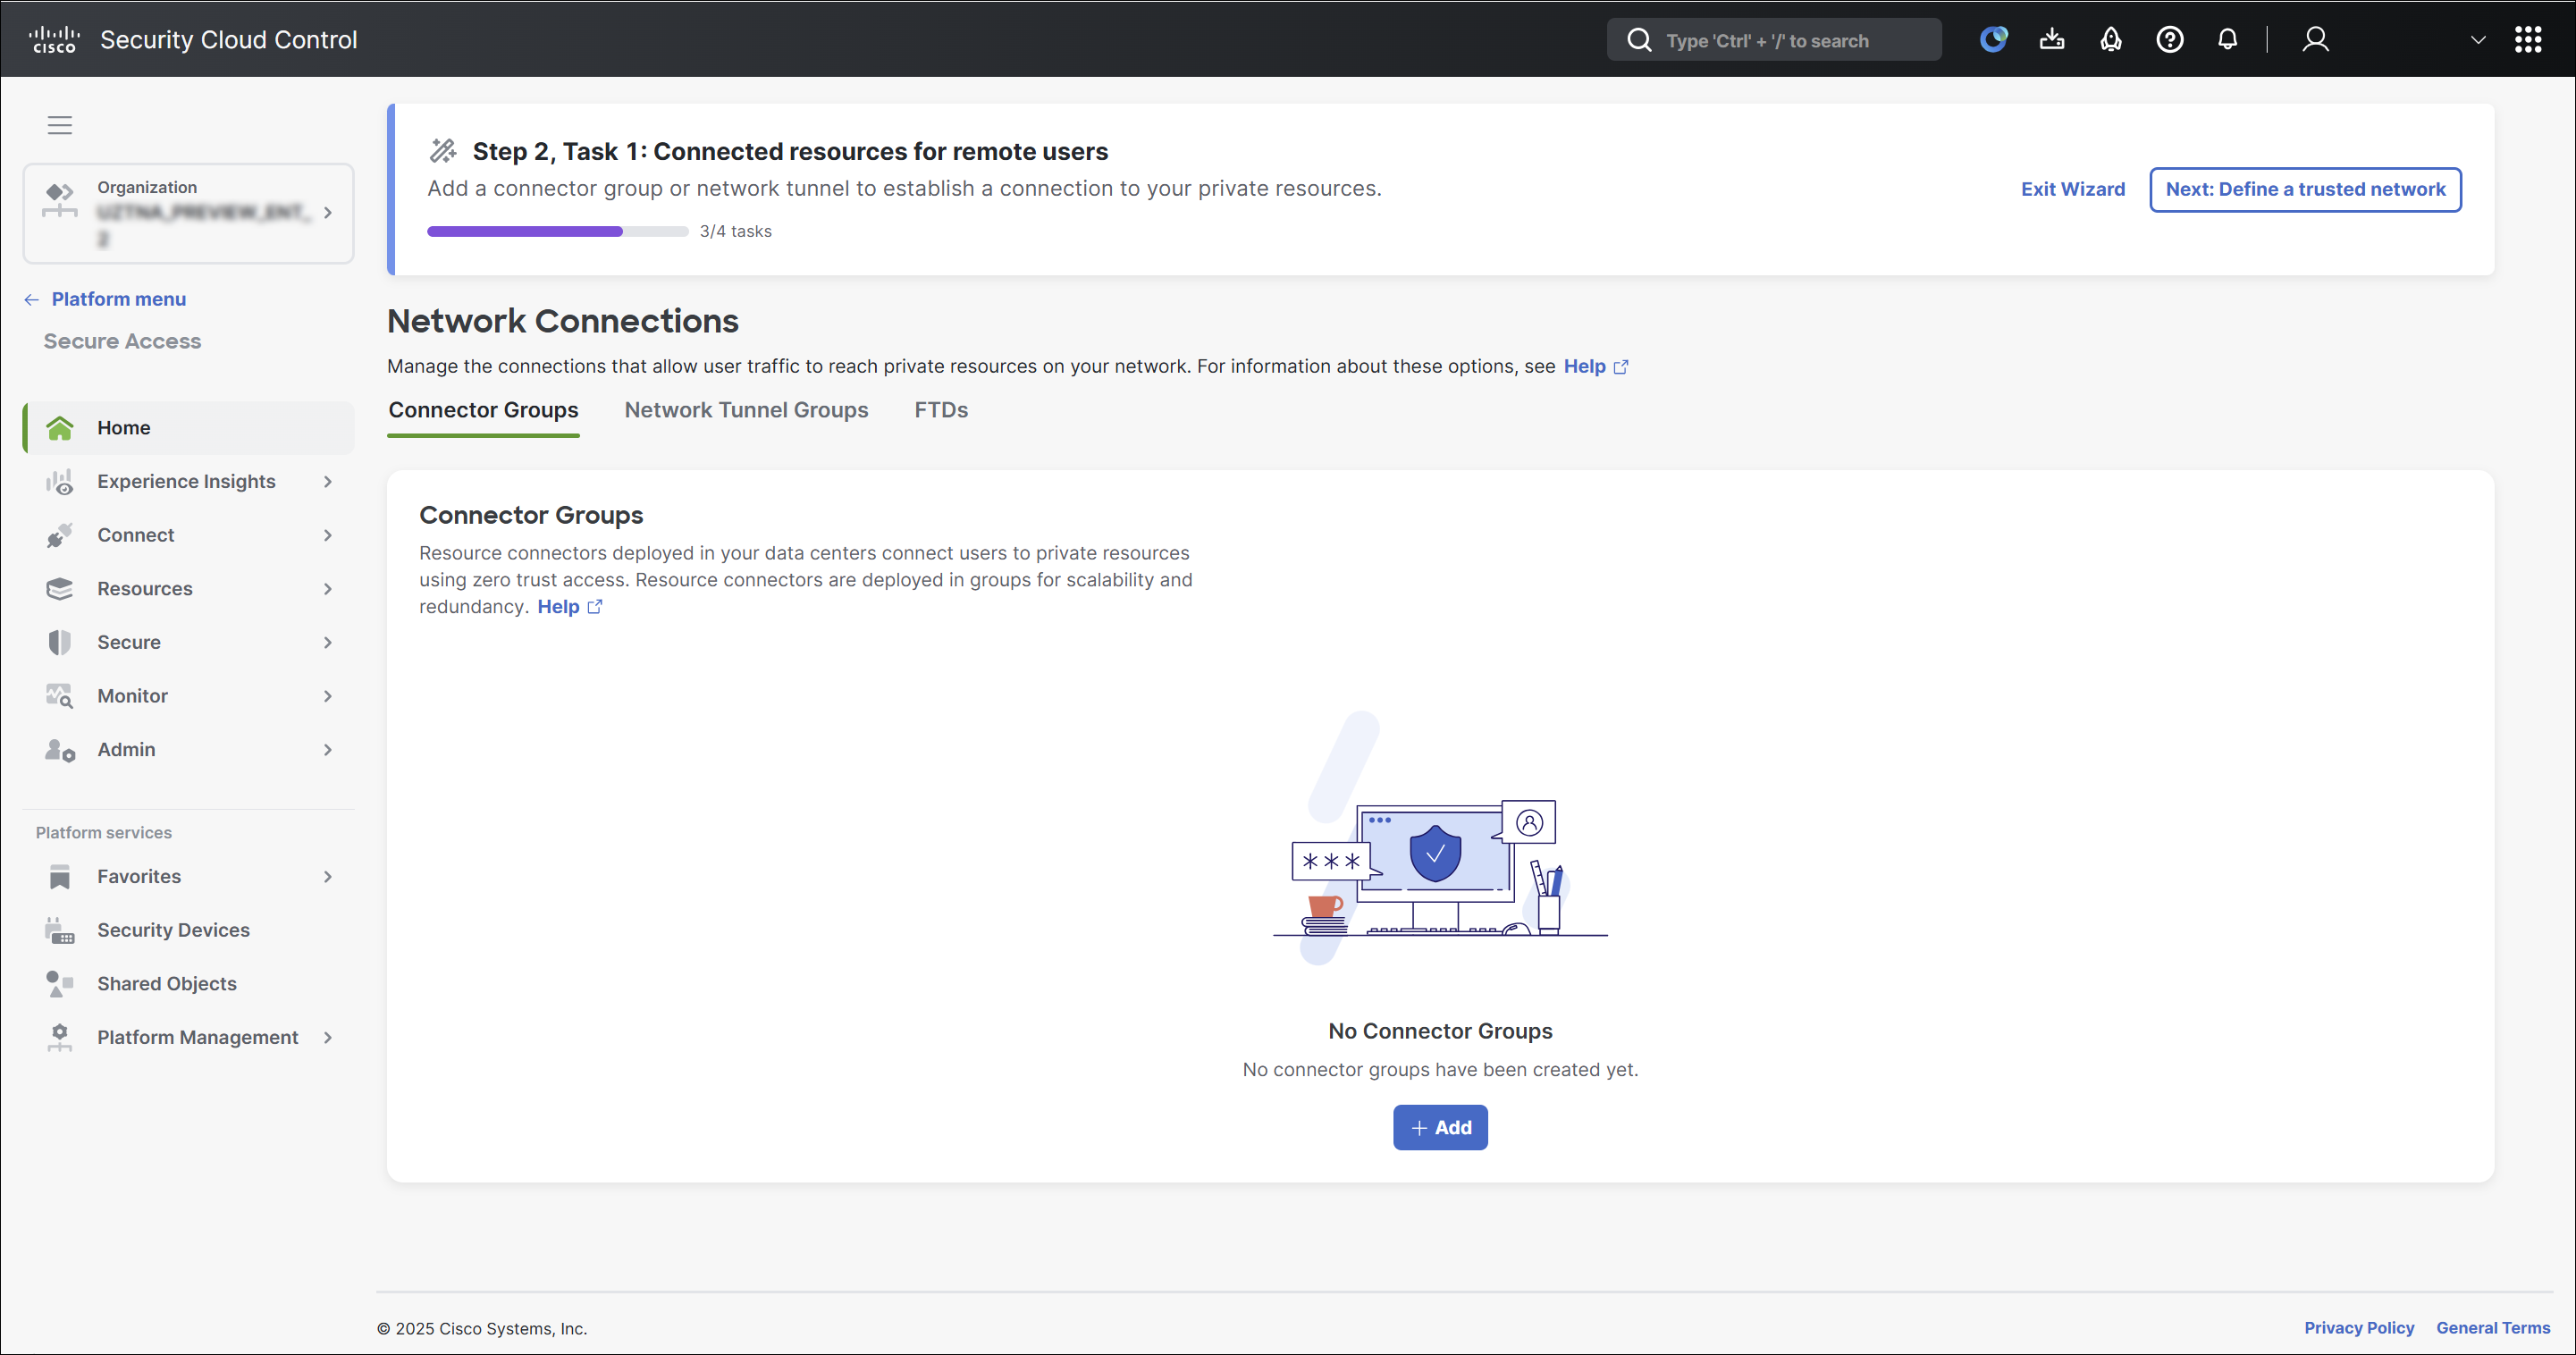Open the Privacy Policy link

click(x=2359, y=1327)
